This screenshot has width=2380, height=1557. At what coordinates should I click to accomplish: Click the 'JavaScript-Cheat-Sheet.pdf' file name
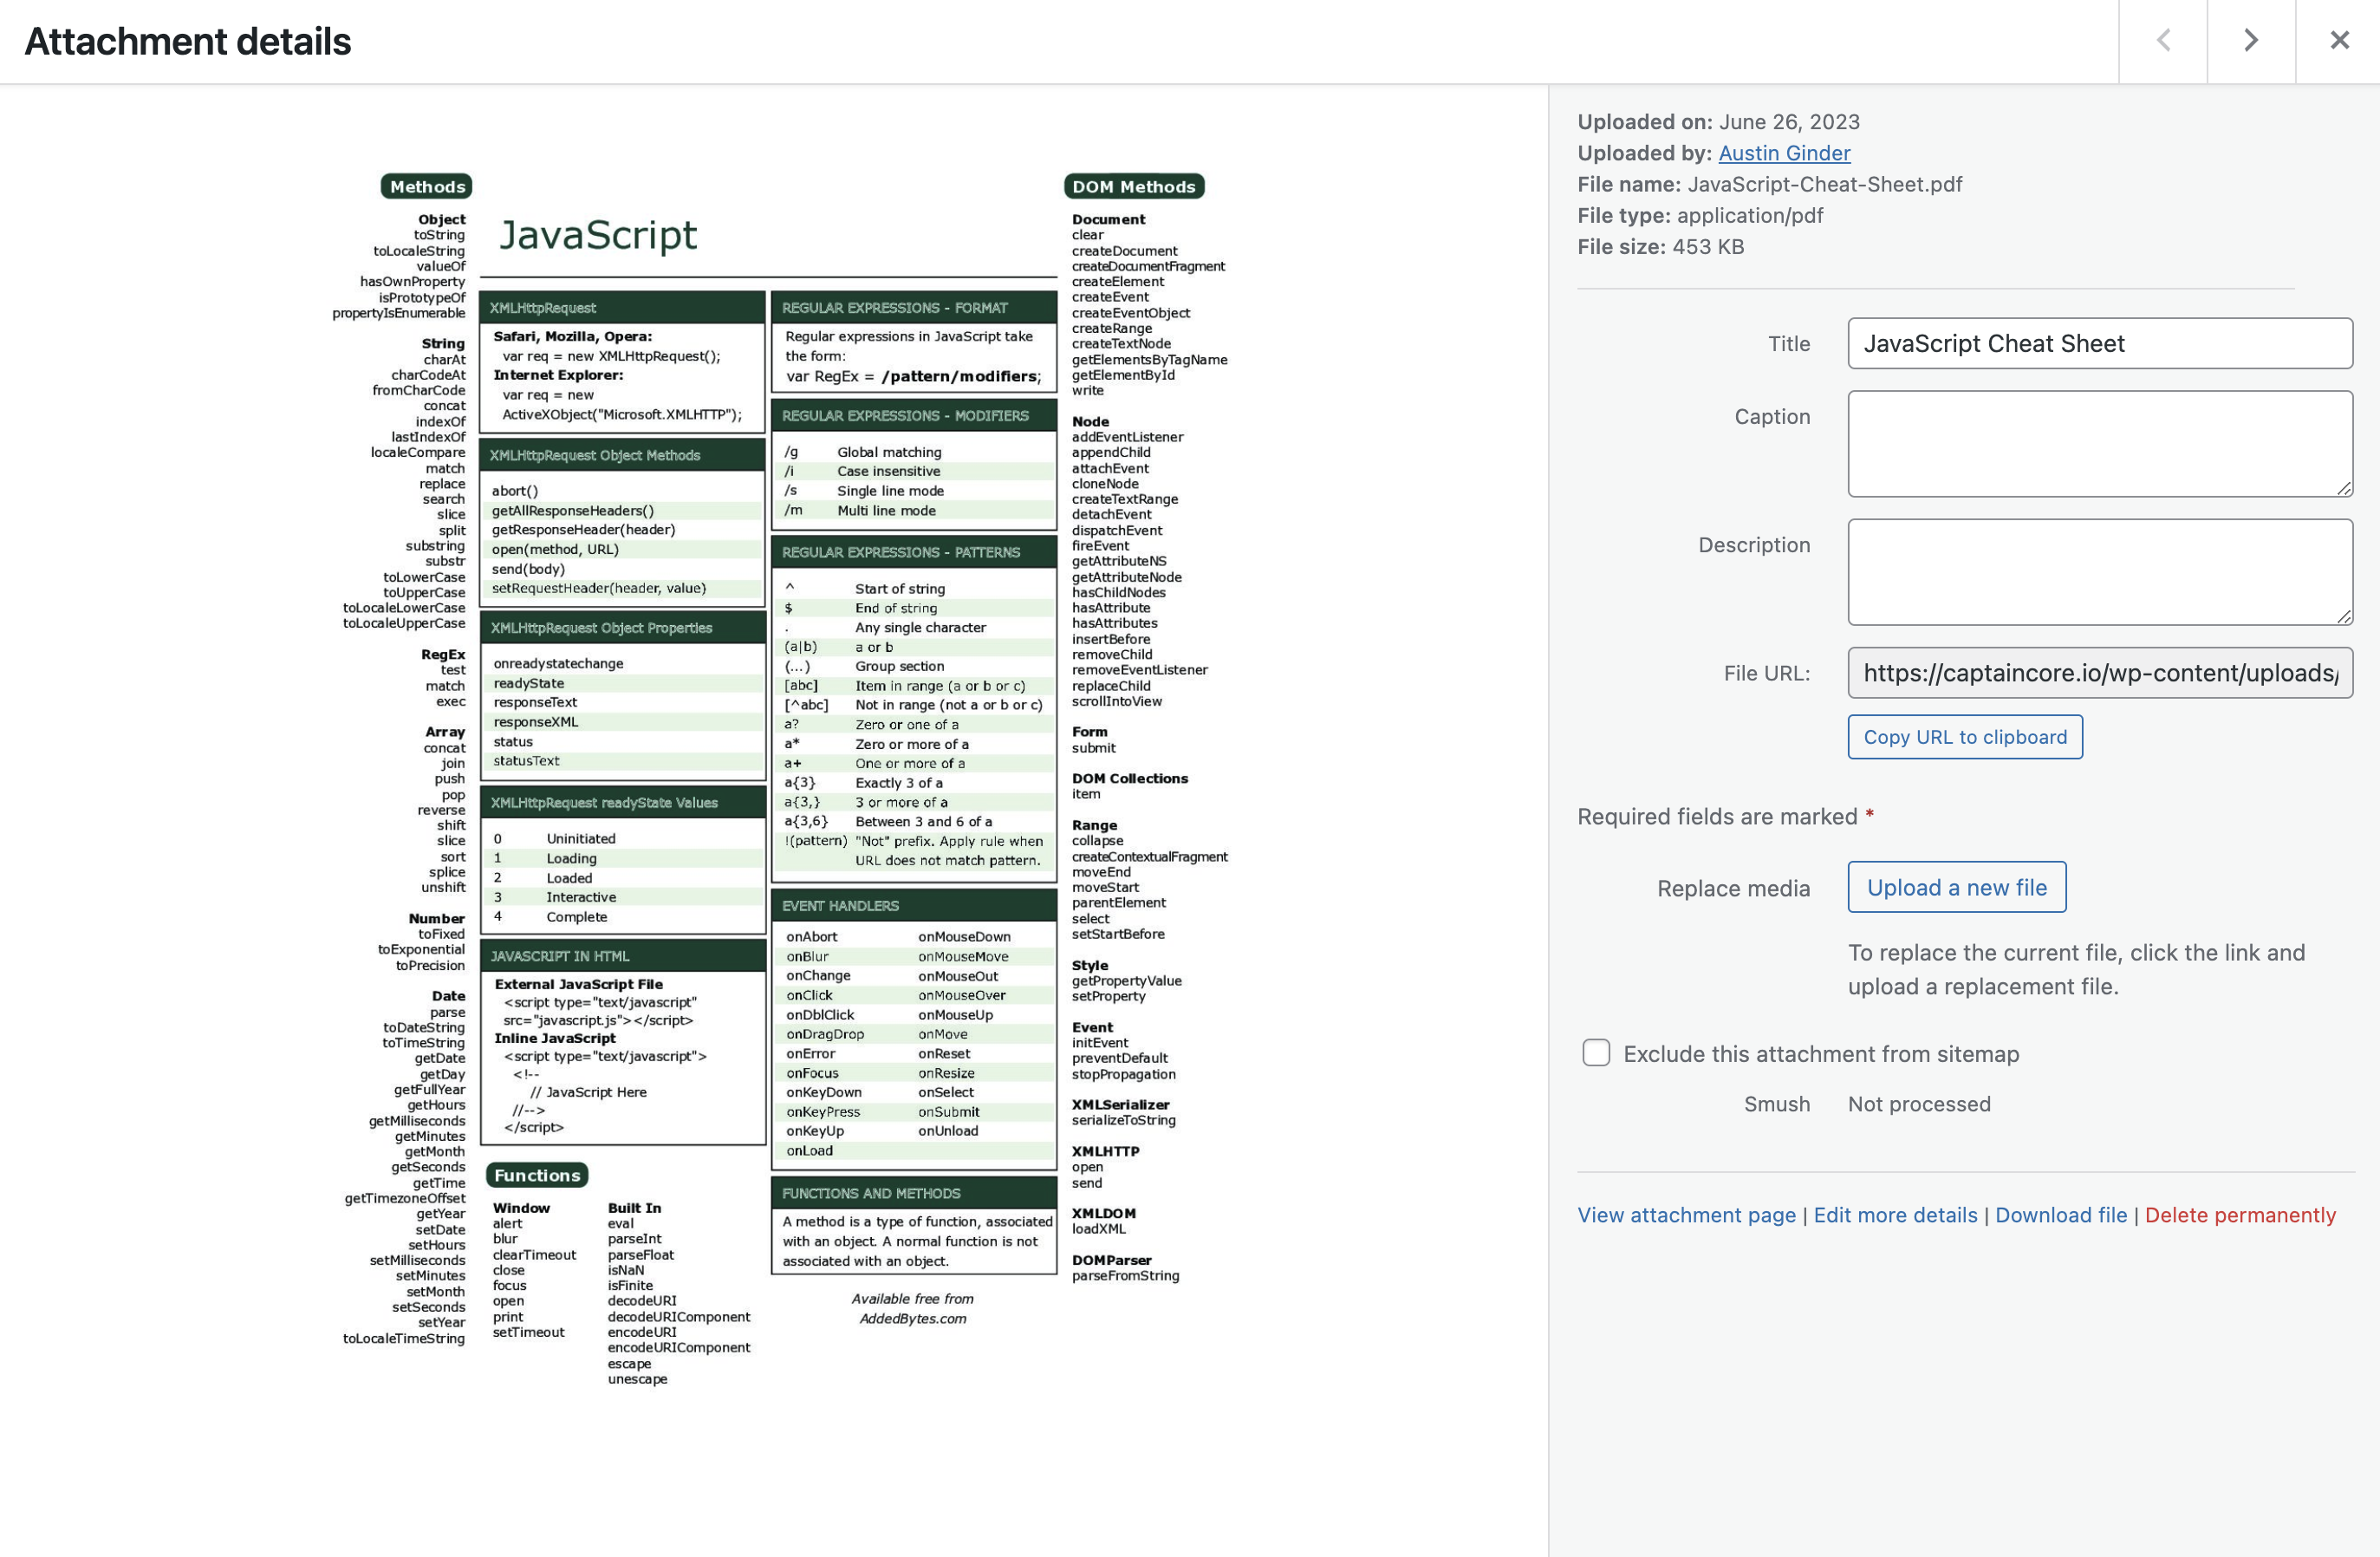(x=1824, y=184)
